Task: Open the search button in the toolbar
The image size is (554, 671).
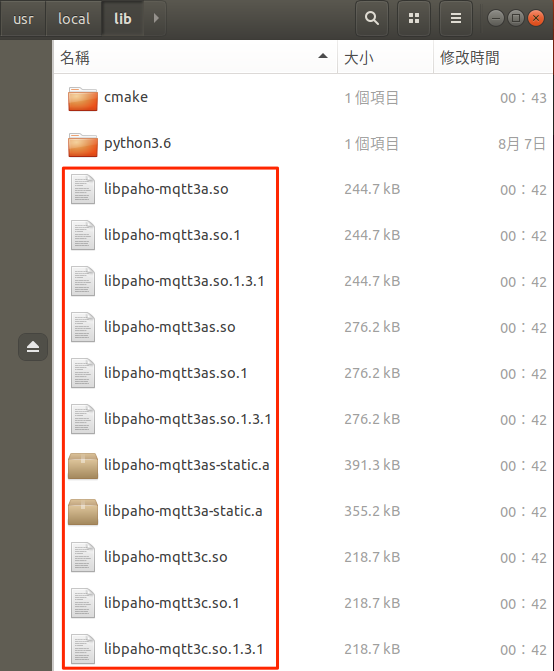Action: tap(372, 18)
